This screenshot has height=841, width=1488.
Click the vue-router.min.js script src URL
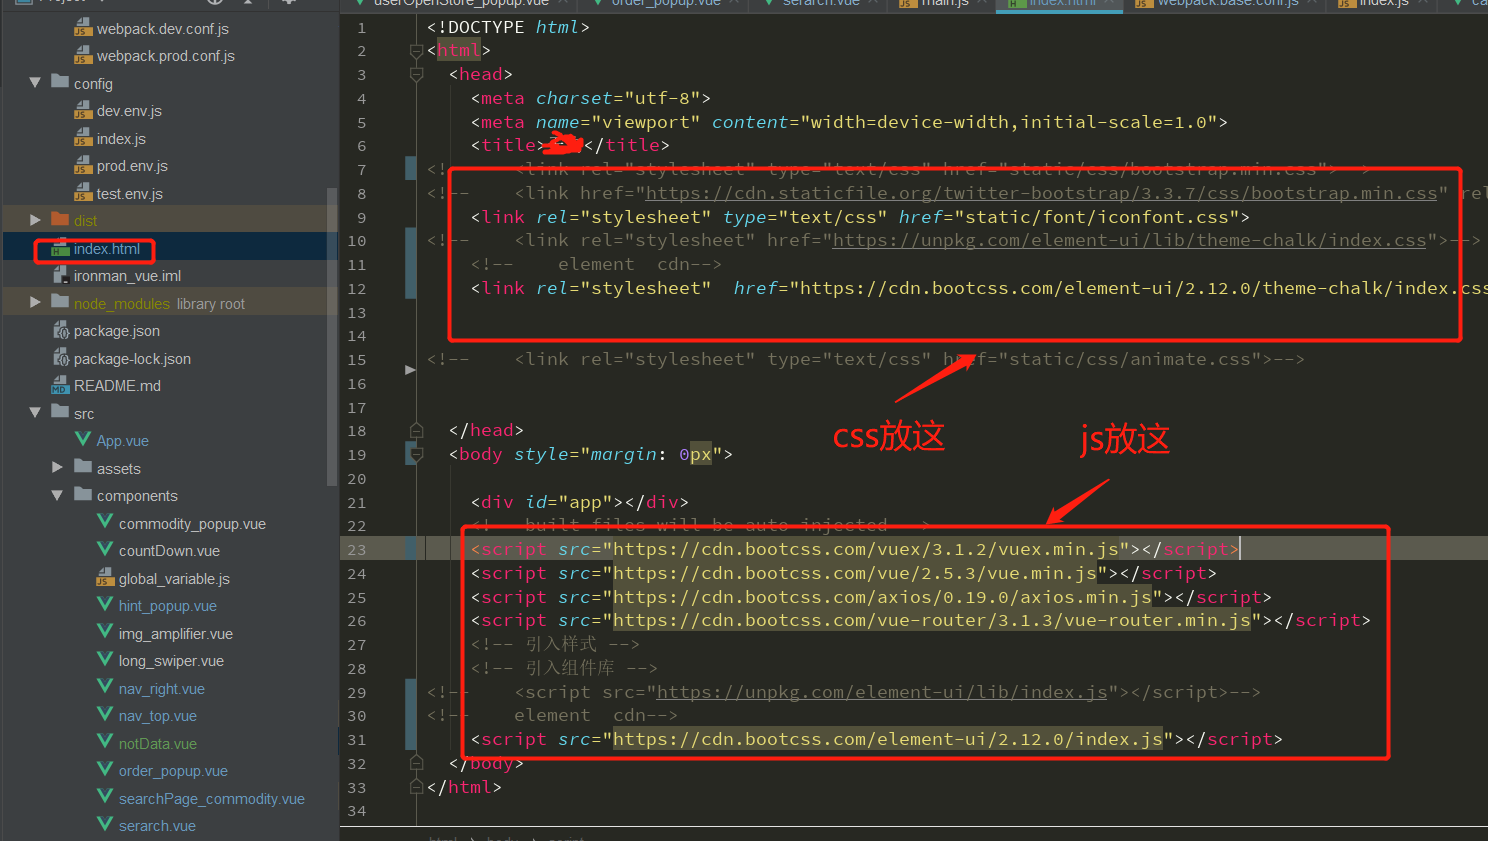[931, 620]
